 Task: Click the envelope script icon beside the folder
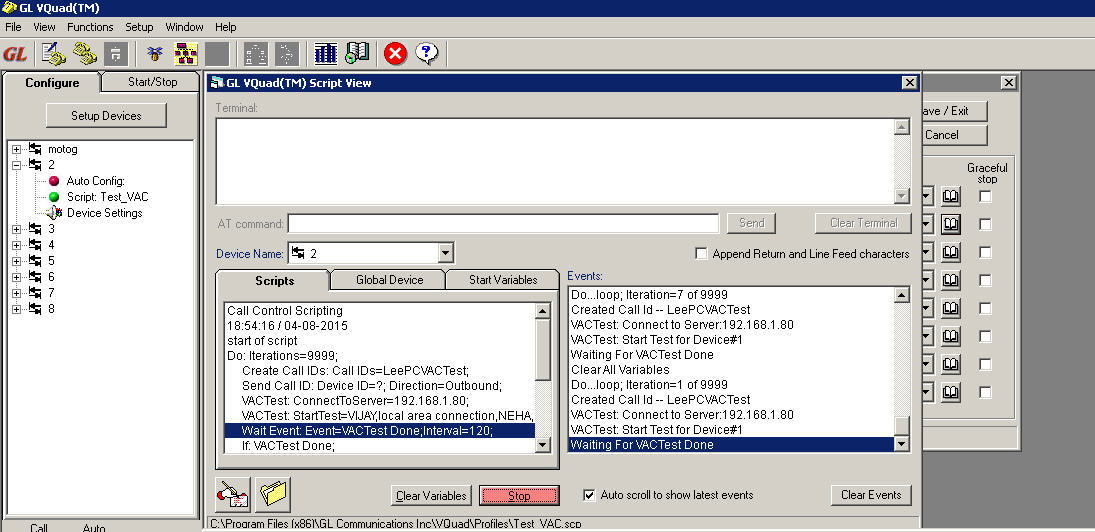233,495
